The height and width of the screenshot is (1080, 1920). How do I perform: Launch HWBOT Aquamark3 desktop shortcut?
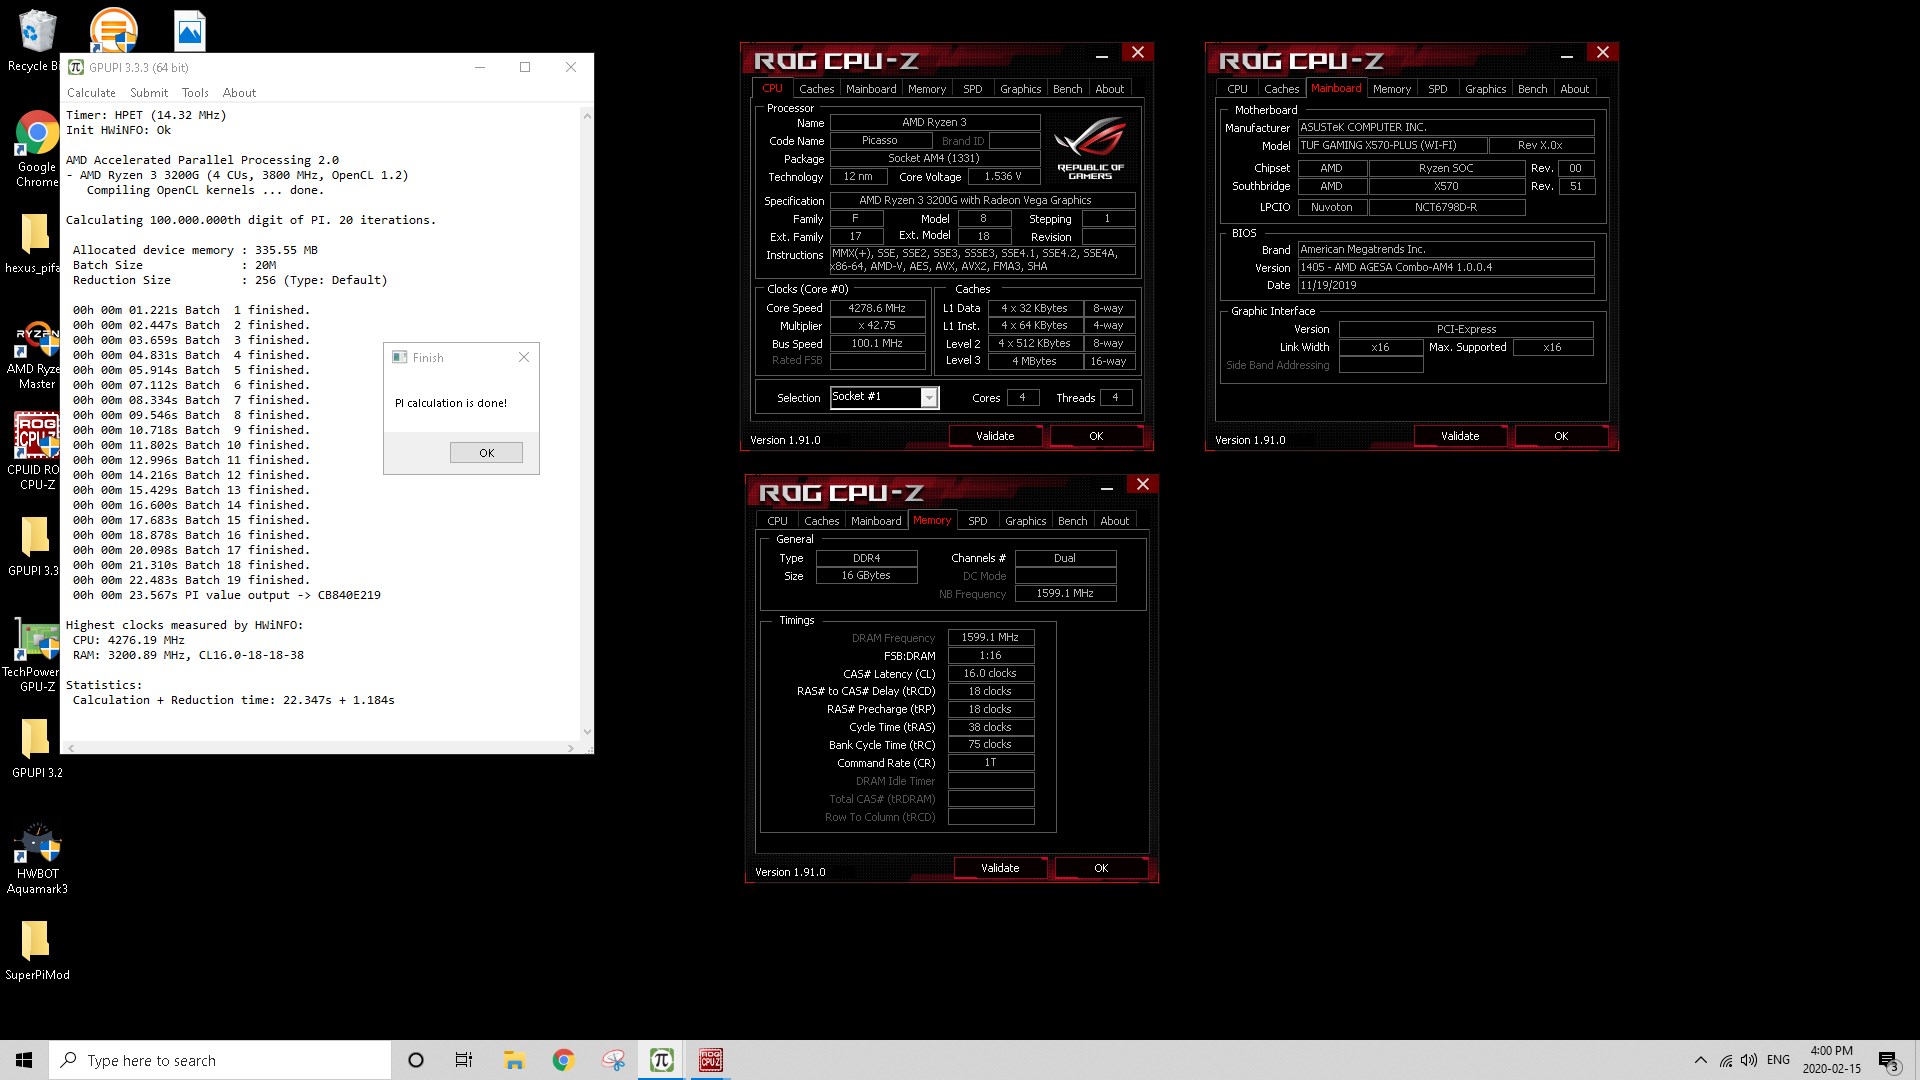(37, 858)
